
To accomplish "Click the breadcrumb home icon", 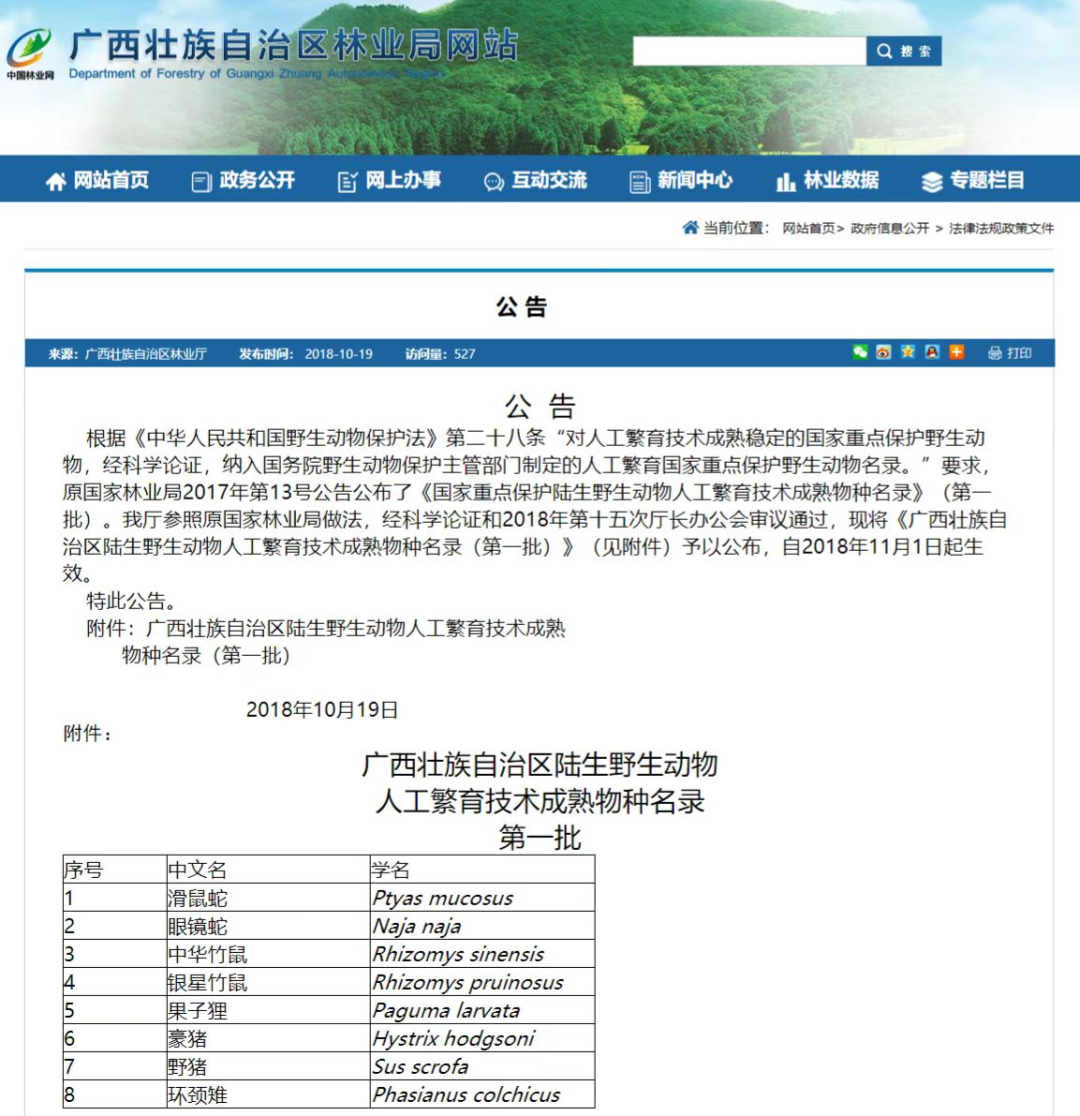I will pyautogui.click(x=690, y=227).
